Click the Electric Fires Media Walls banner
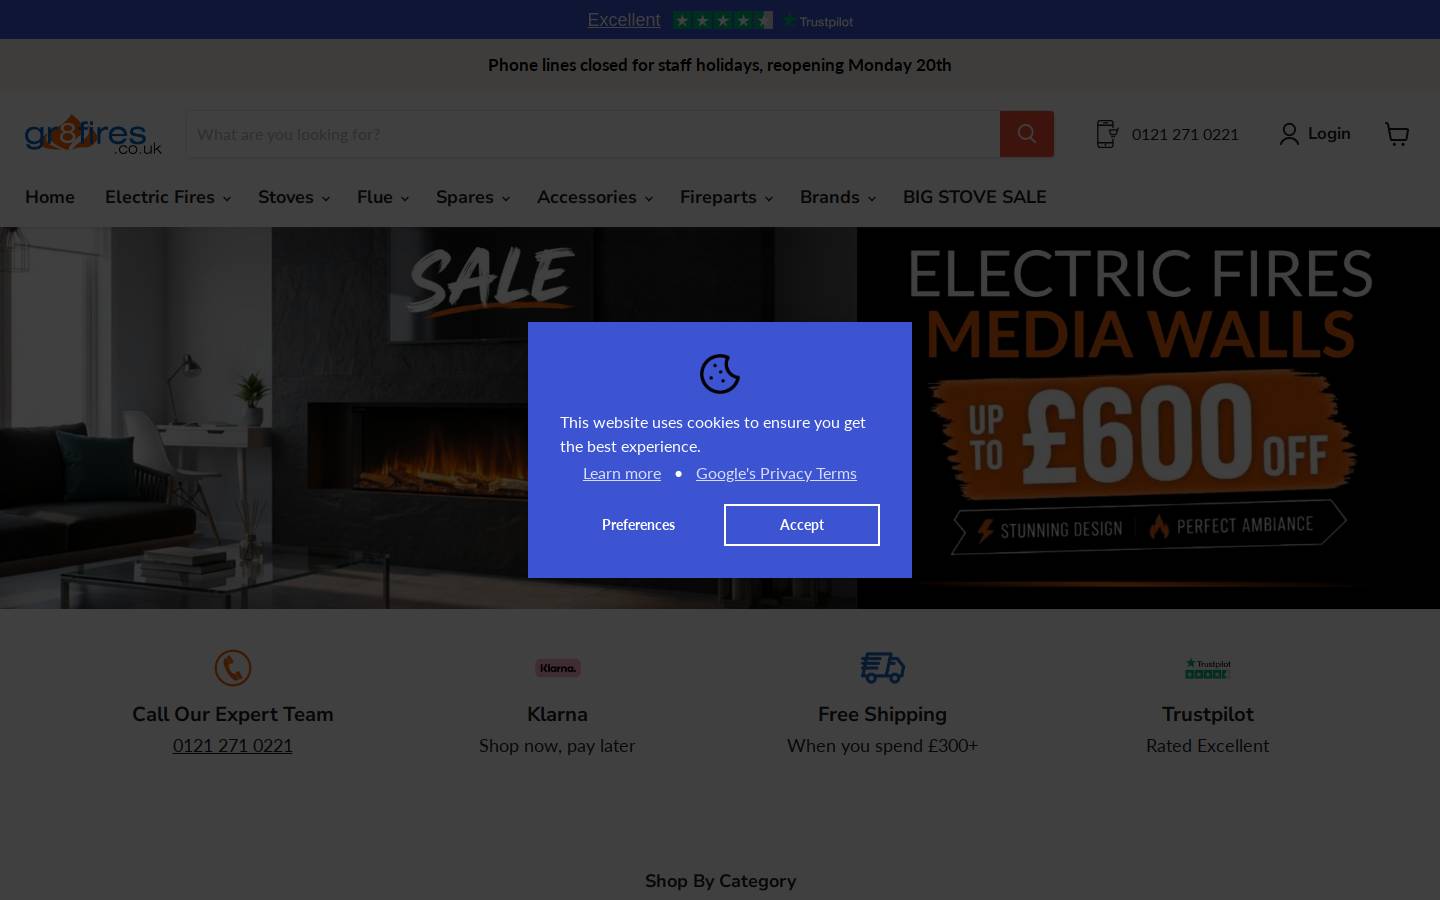1440x900 pixels. [1148, 418]
